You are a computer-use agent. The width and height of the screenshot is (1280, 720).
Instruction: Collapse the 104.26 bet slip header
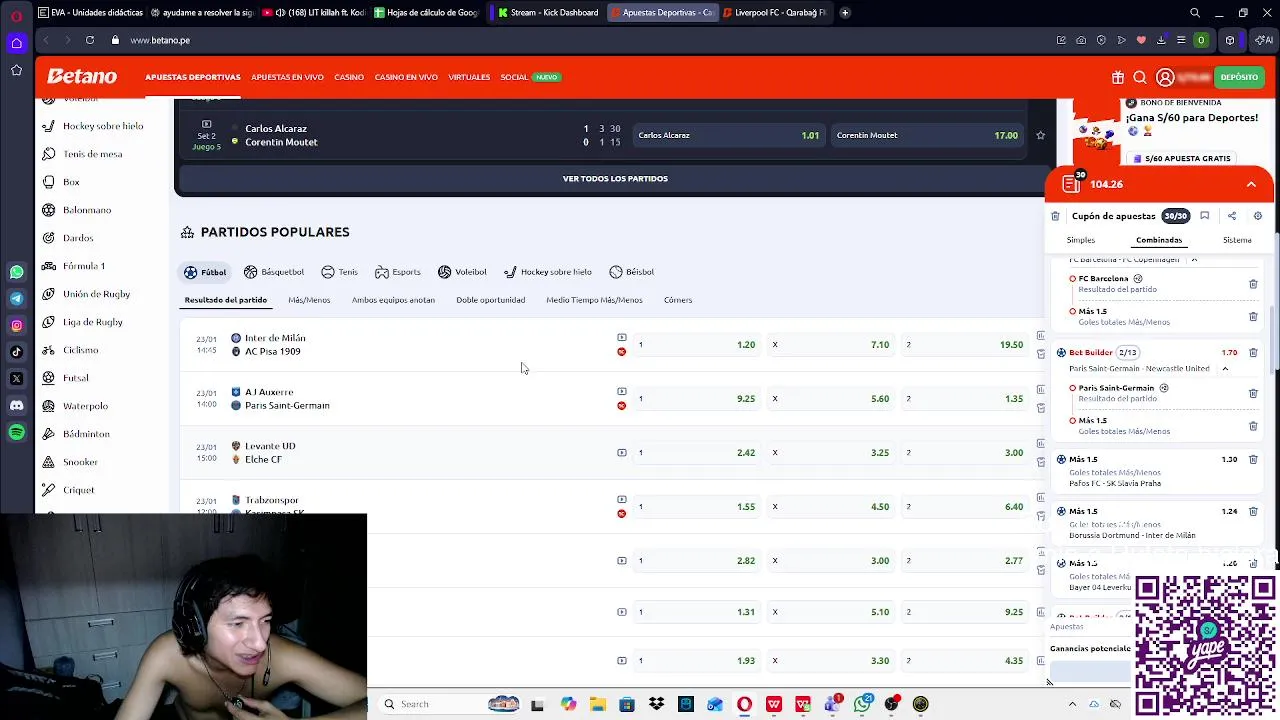click(x=1251, y=184)
